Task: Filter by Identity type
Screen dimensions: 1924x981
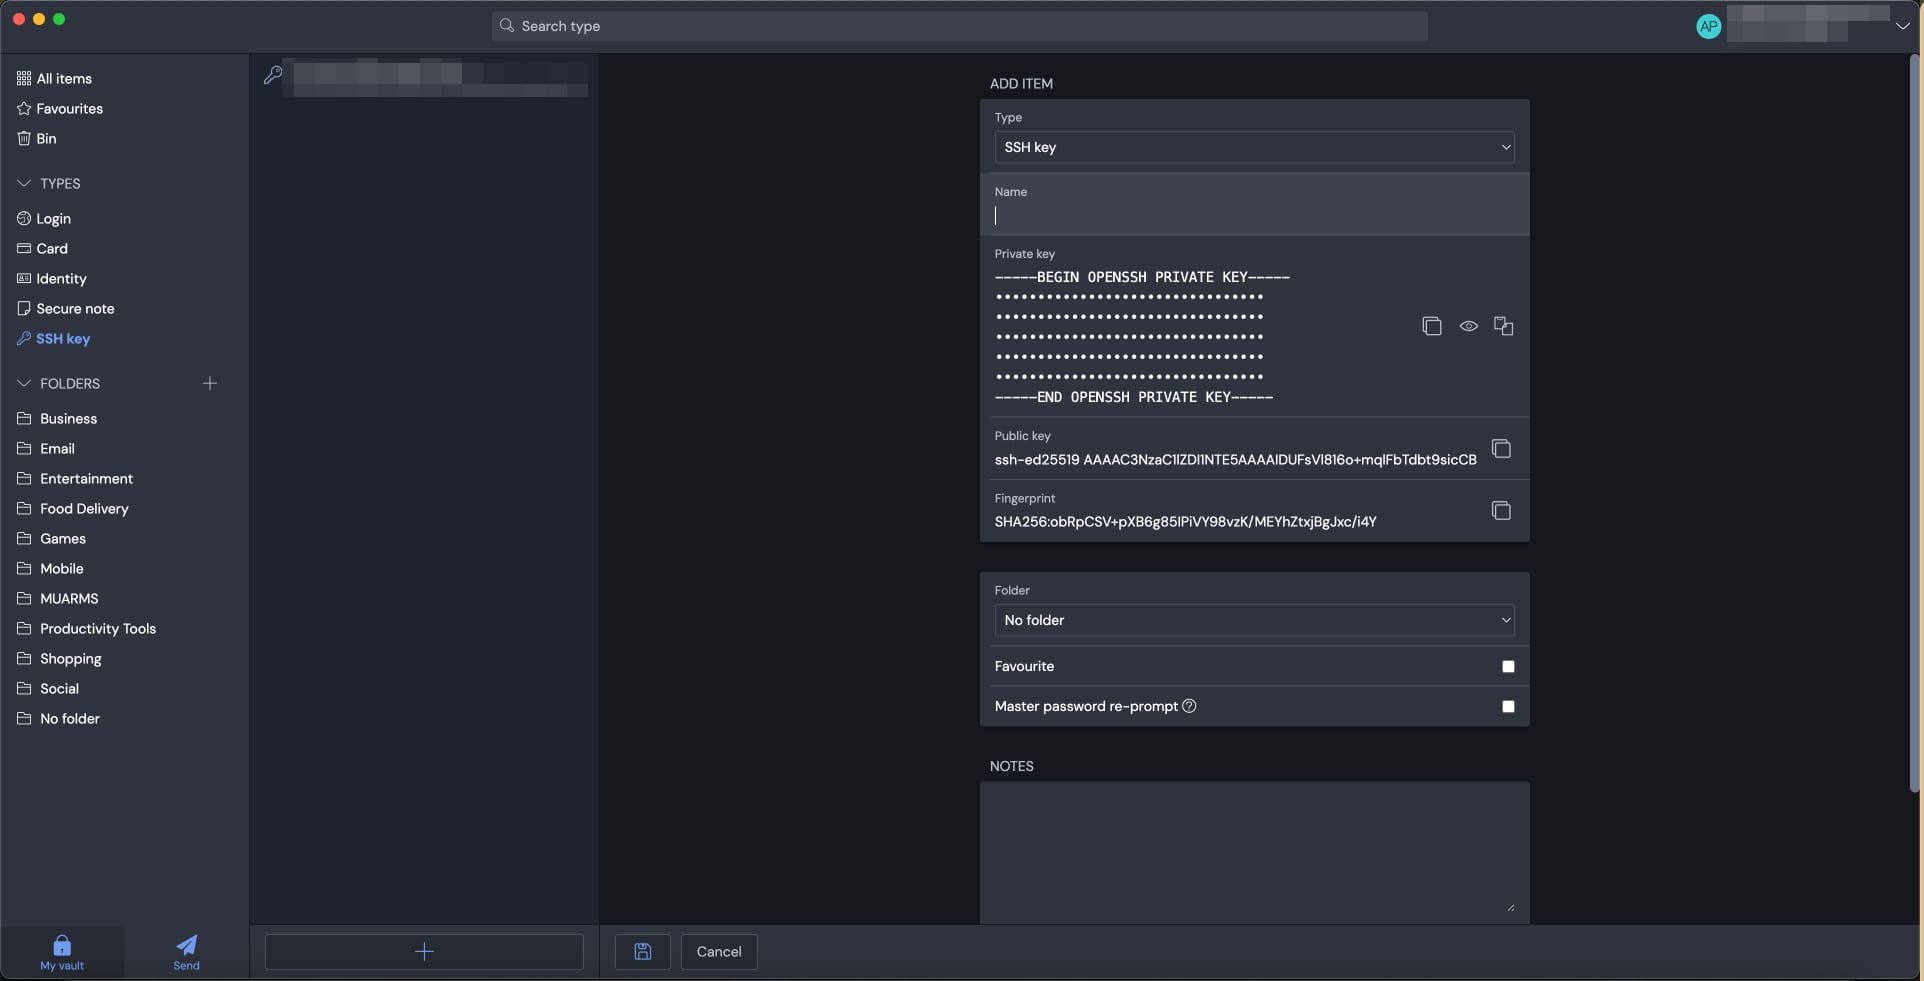Action: 51,278
